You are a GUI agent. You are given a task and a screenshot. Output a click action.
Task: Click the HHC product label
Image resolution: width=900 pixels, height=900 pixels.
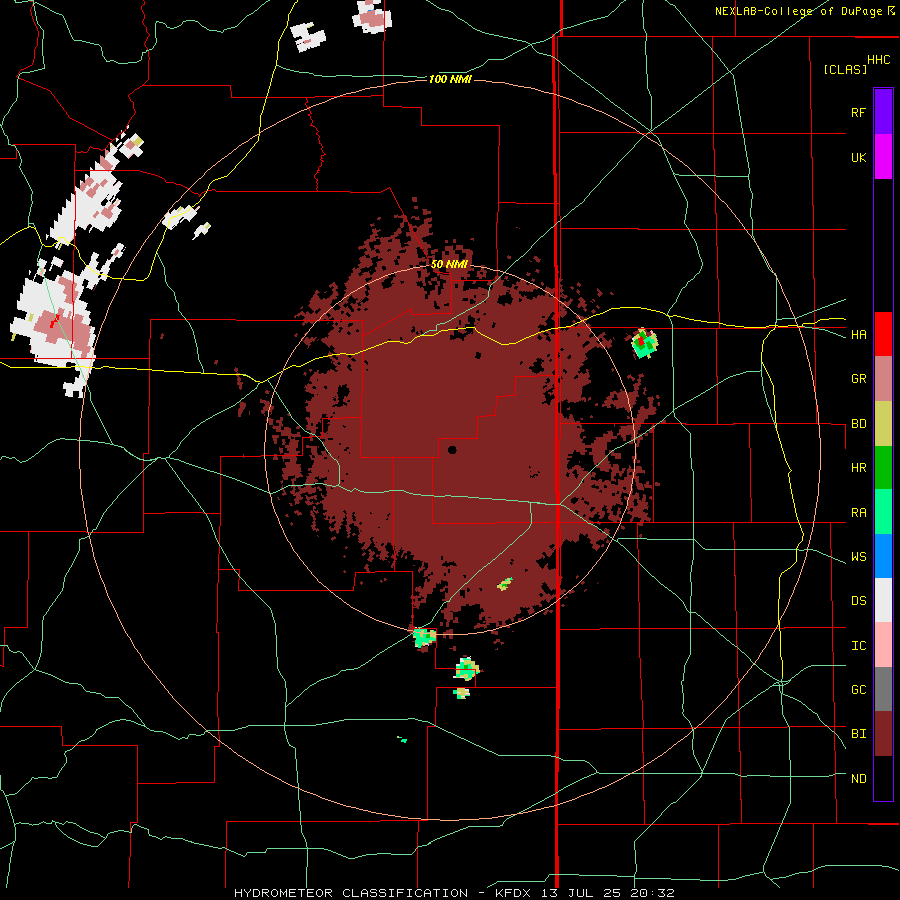coord(879,60)
